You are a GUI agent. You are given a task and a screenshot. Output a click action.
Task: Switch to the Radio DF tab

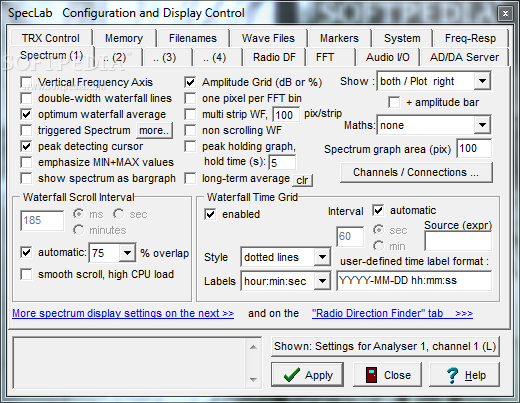click(x=274, y=57)
